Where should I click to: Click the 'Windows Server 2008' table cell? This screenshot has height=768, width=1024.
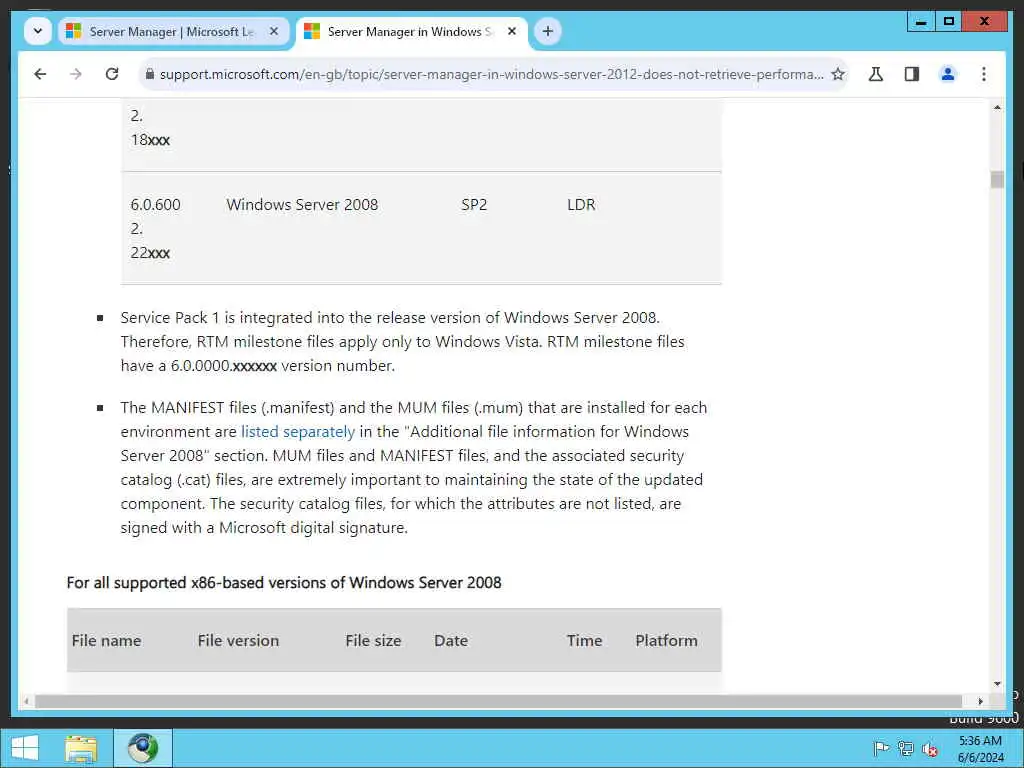click(x=302, y=204)
